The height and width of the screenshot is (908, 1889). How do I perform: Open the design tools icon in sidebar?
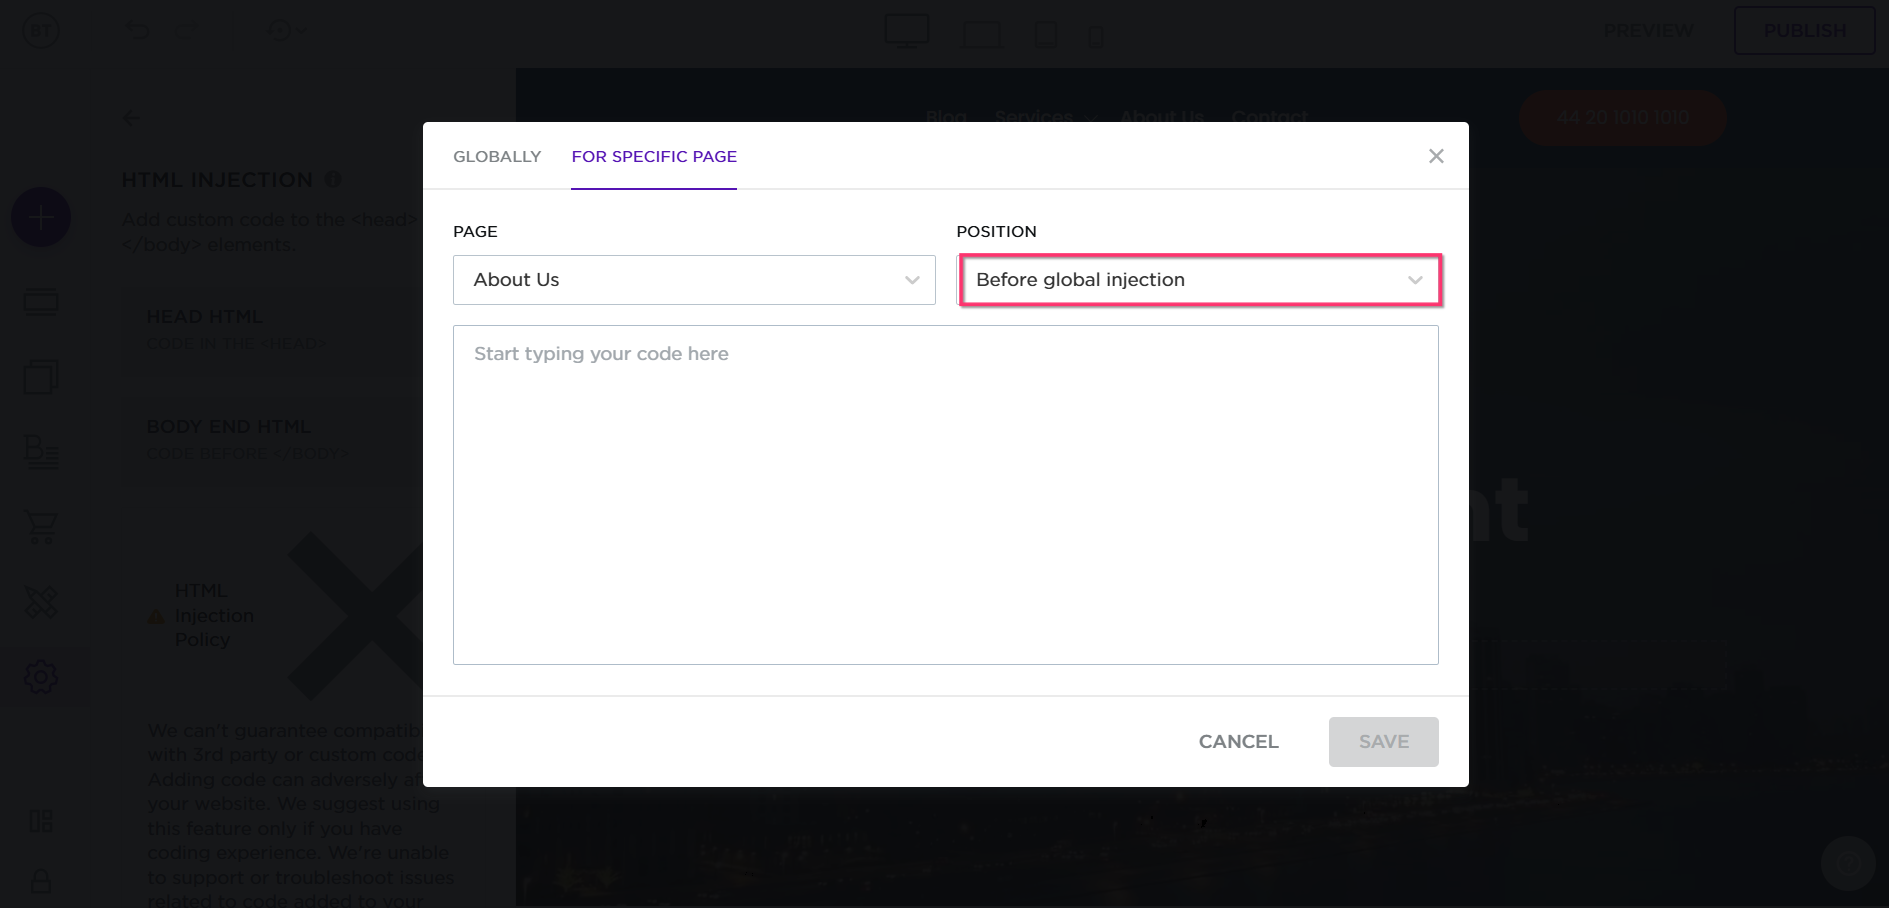(41, 602)
